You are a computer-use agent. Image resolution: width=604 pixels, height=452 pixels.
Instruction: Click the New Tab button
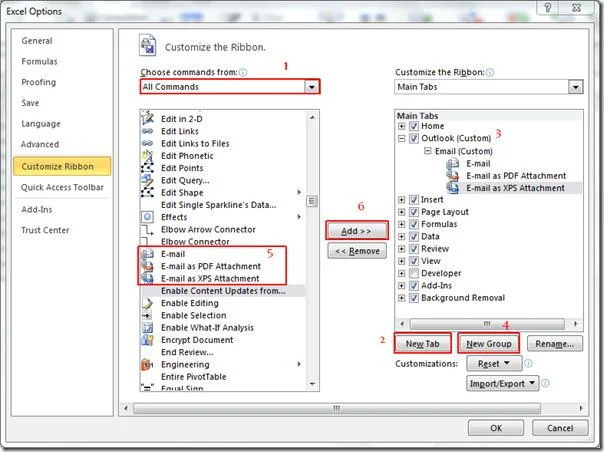423,343
